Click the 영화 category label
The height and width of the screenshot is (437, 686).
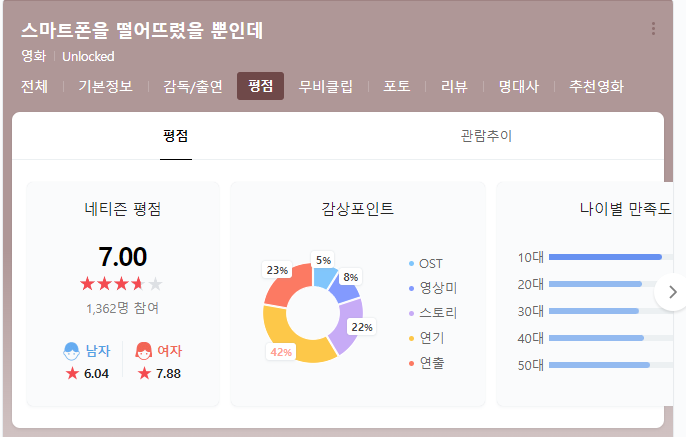(34, 56)
